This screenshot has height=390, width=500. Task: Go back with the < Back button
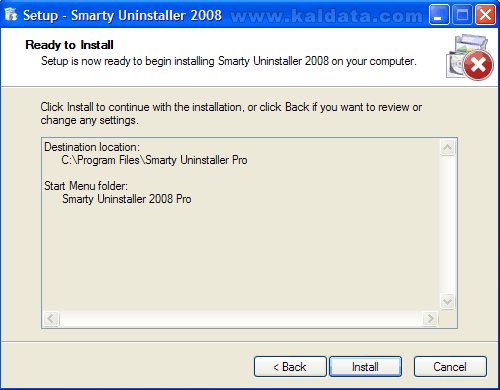pos(290,367)
